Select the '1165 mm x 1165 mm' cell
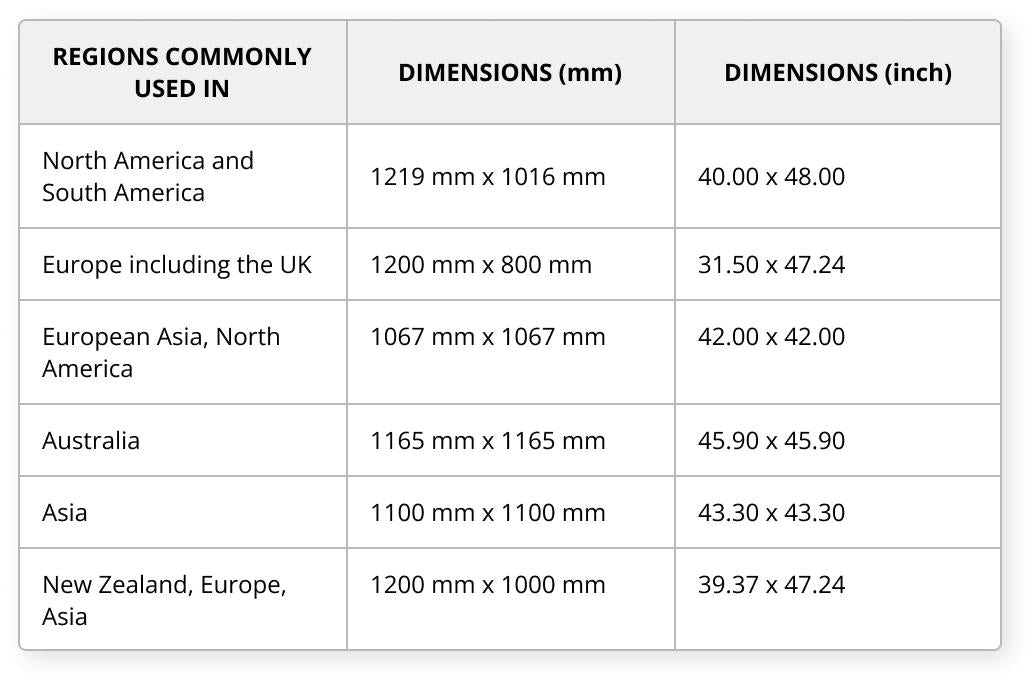 point(487,441)
